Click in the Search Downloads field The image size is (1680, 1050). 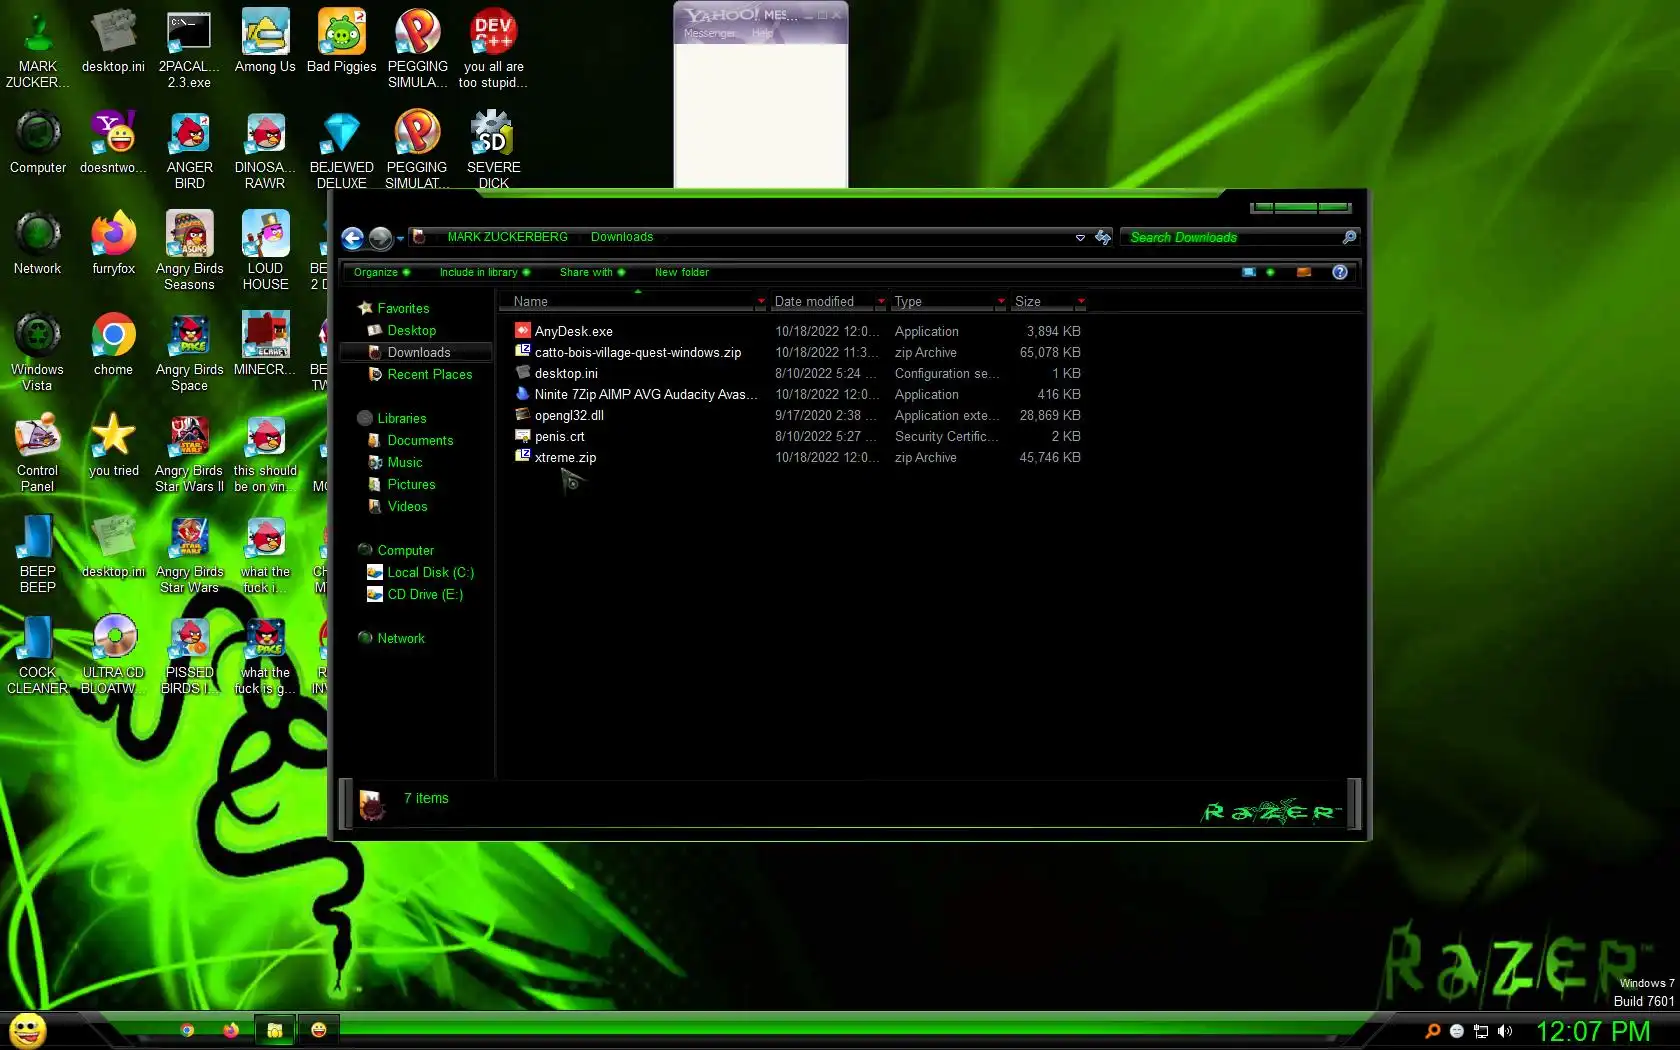coord(1233,237)
